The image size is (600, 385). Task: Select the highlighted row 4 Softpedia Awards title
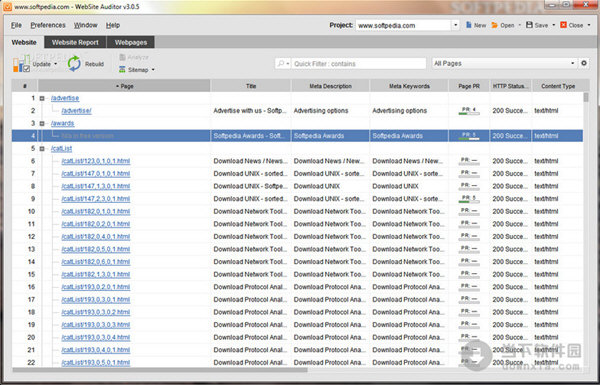point(249,136)
